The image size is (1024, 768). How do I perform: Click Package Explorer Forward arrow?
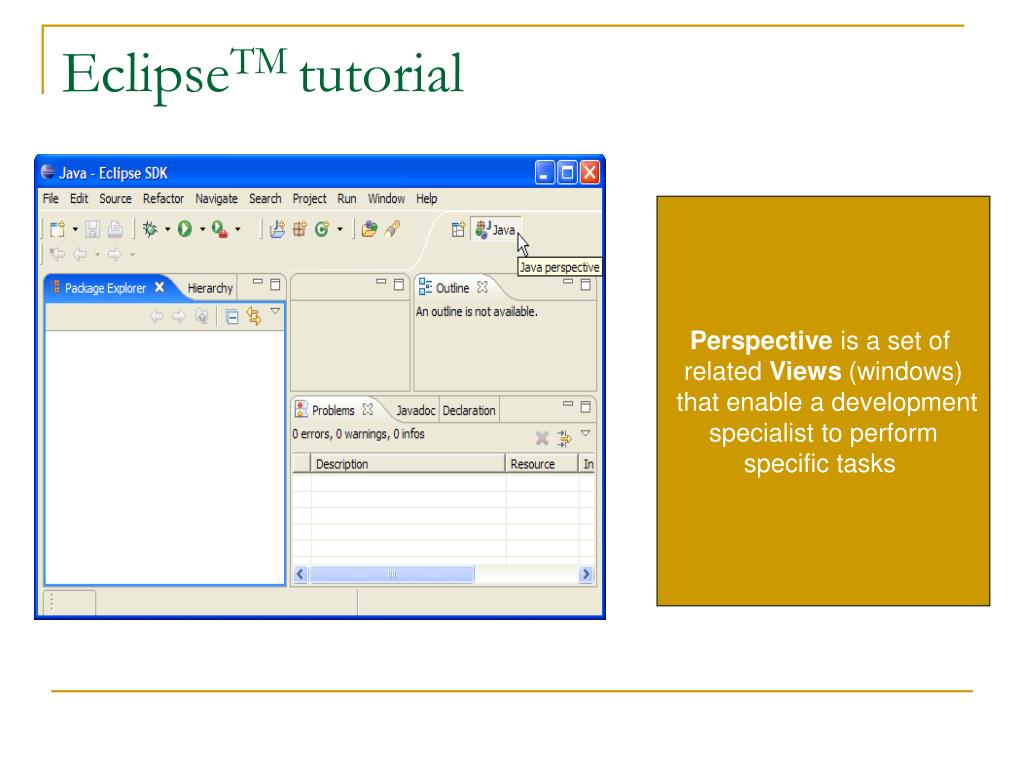tap(178, 316)
